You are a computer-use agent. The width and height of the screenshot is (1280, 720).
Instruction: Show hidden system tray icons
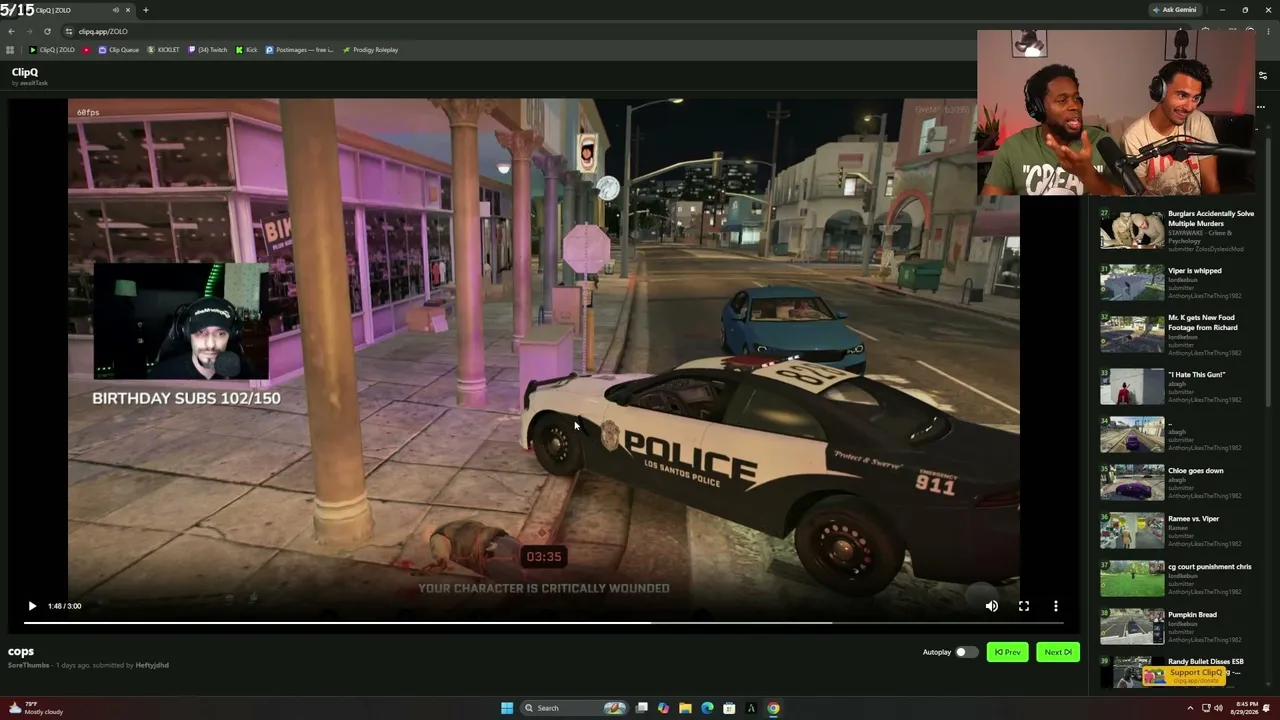pos(1190,708)
